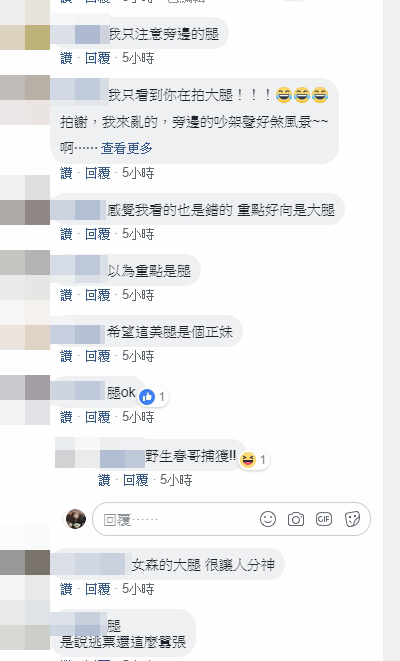This screenshot has height=661, width=400.
Task: Focus the 回覆 reply input field
Action: (x=177, y=519)
